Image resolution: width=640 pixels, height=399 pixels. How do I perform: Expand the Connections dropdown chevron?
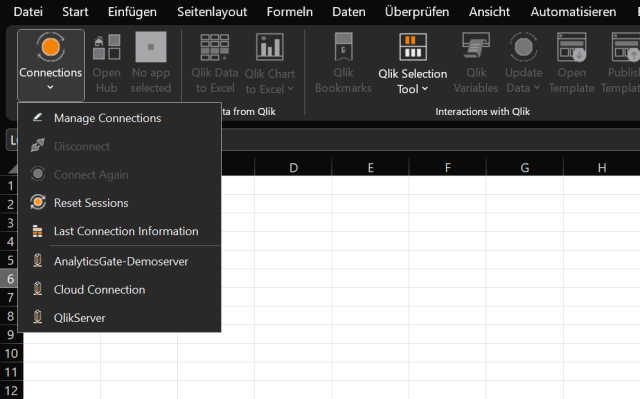coord(50,87)
